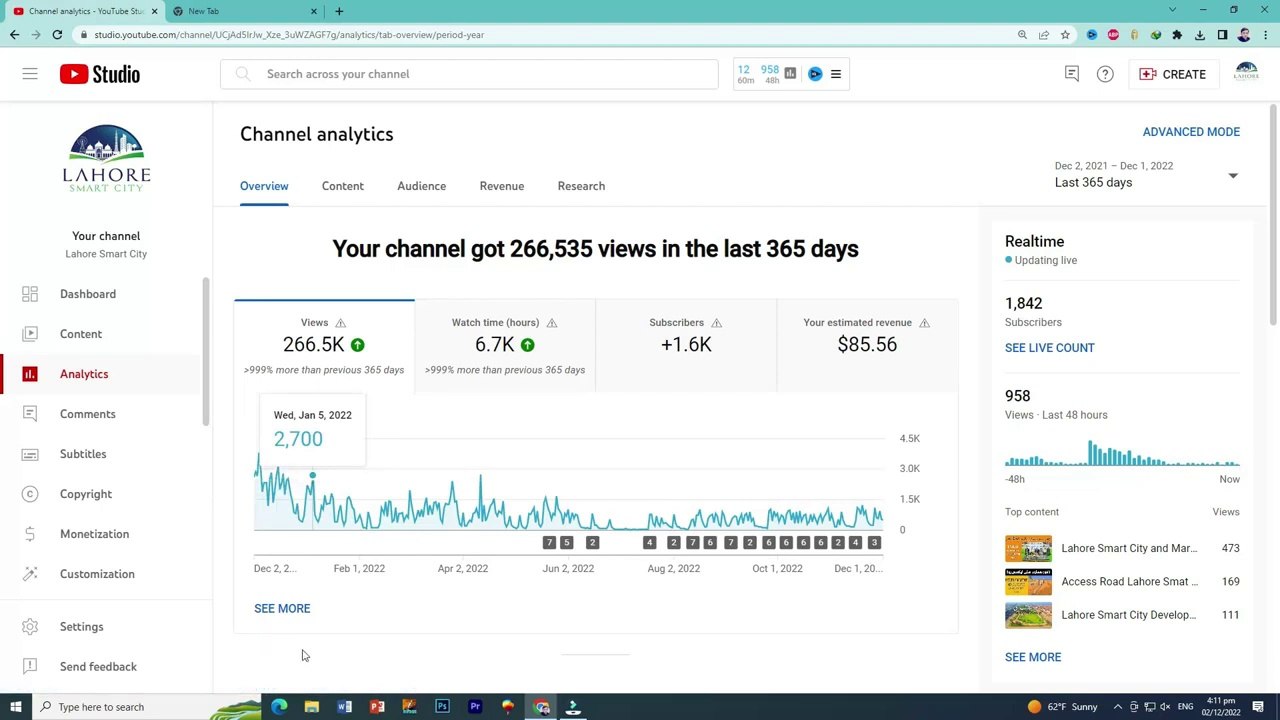
Task: Click the Content icon in the left sidebar
Action: click(30, 334)
